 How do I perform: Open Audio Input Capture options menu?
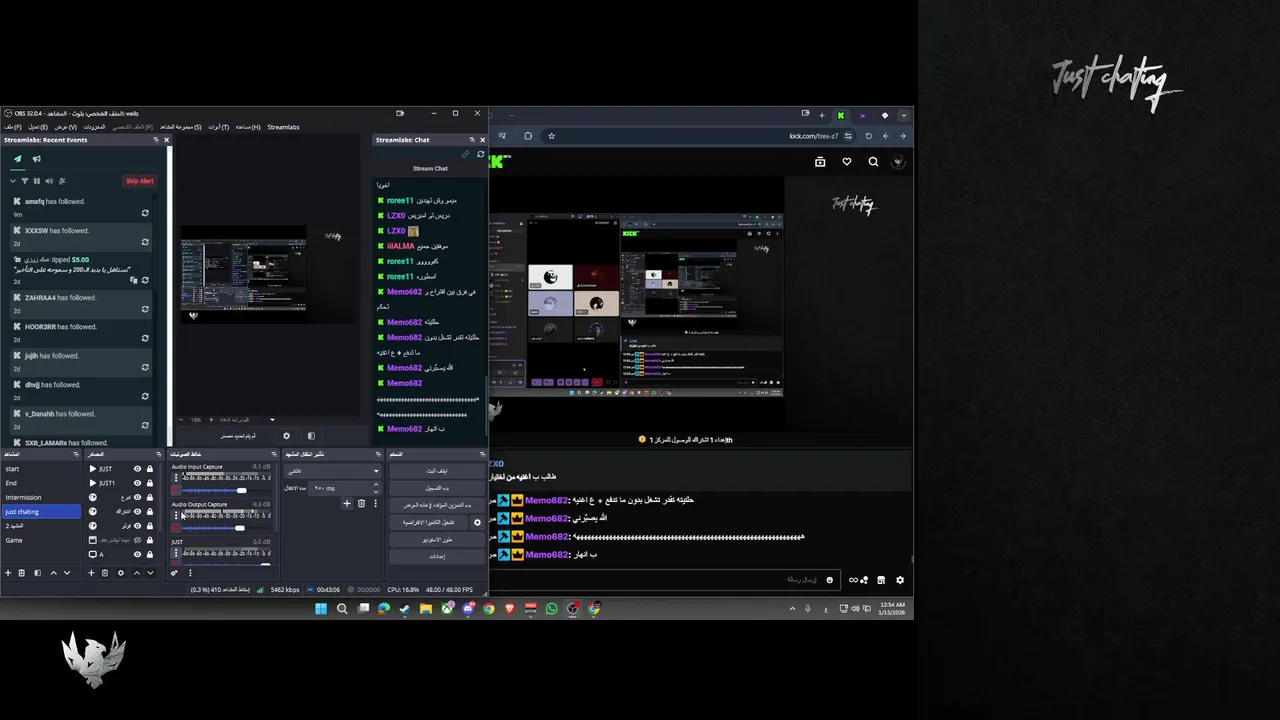point(176,478)
